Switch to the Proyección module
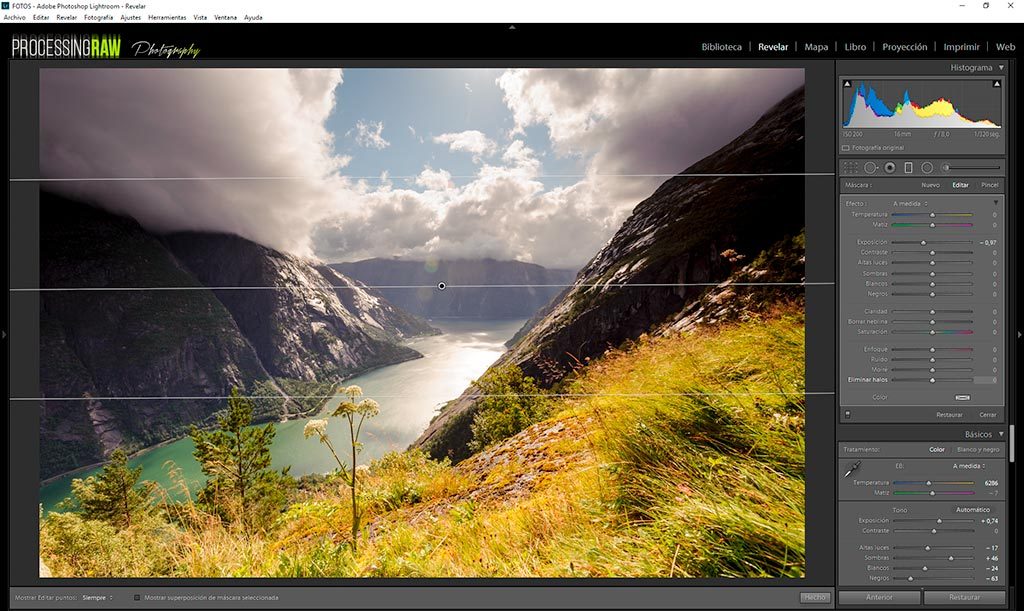 pyautogui.click(x=904, y=47)
